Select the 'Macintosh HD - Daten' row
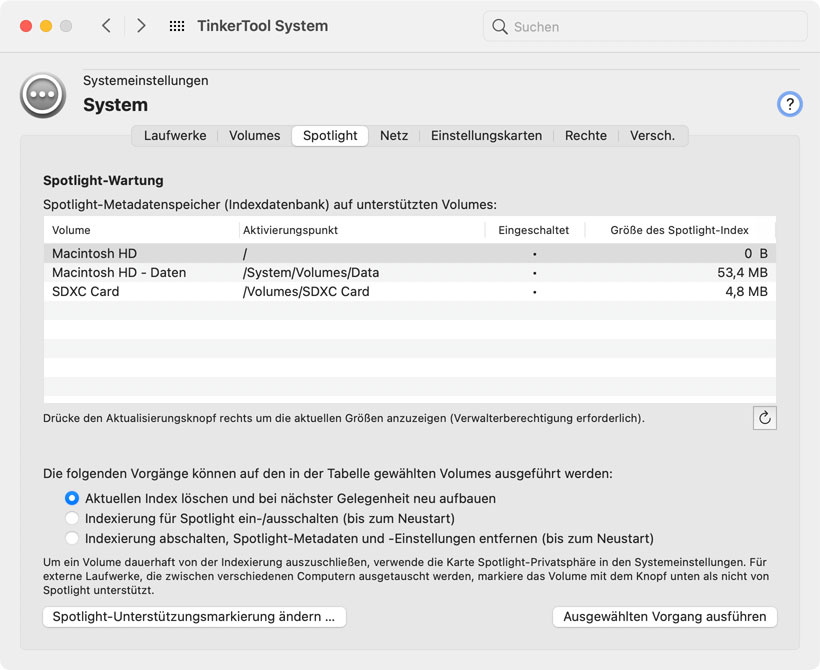Screen dimensions: 820x670 click(409, 272)
